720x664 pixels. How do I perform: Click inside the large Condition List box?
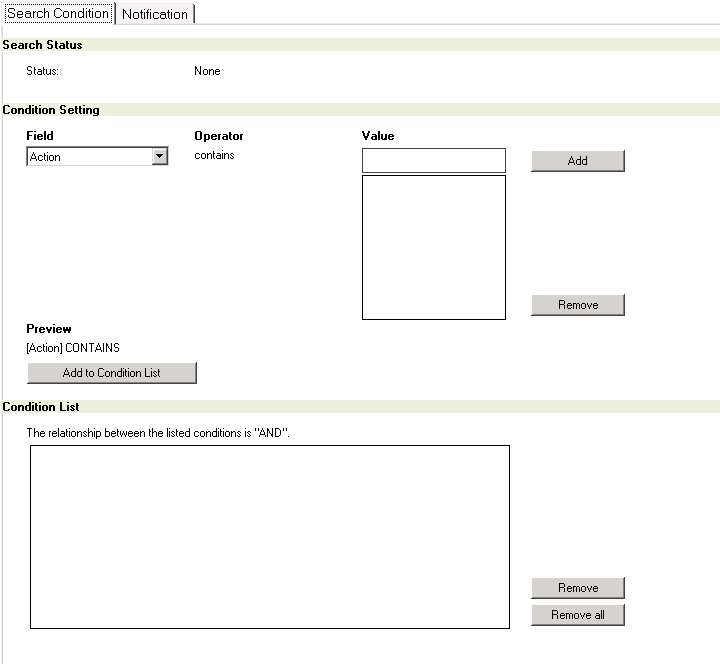[270, 537]
